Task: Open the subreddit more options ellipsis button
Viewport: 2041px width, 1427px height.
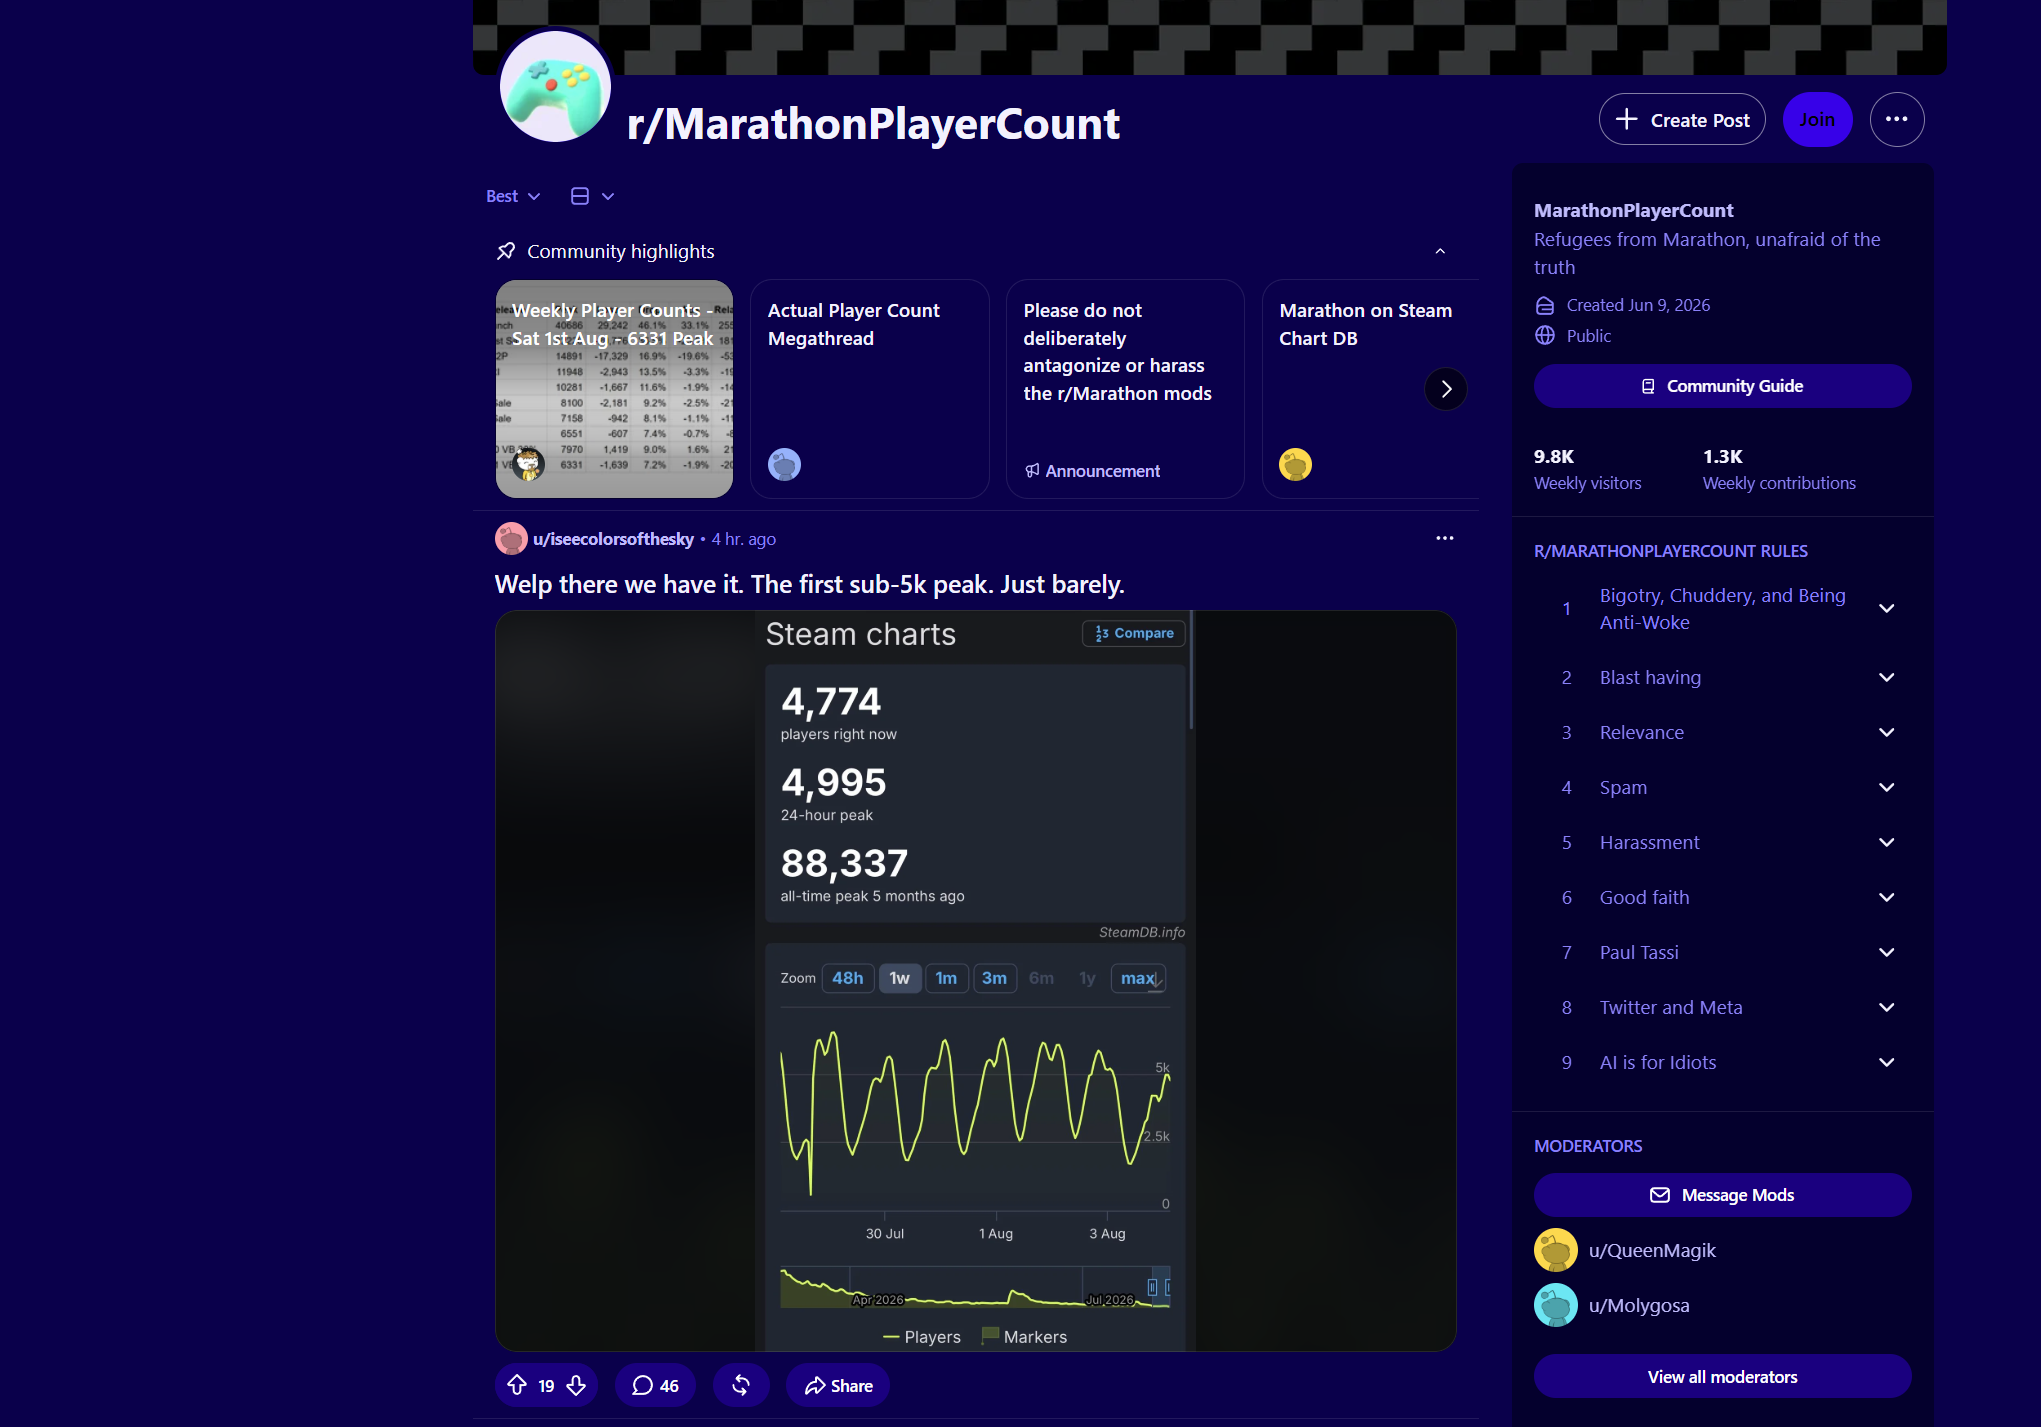Action: 1896,120
